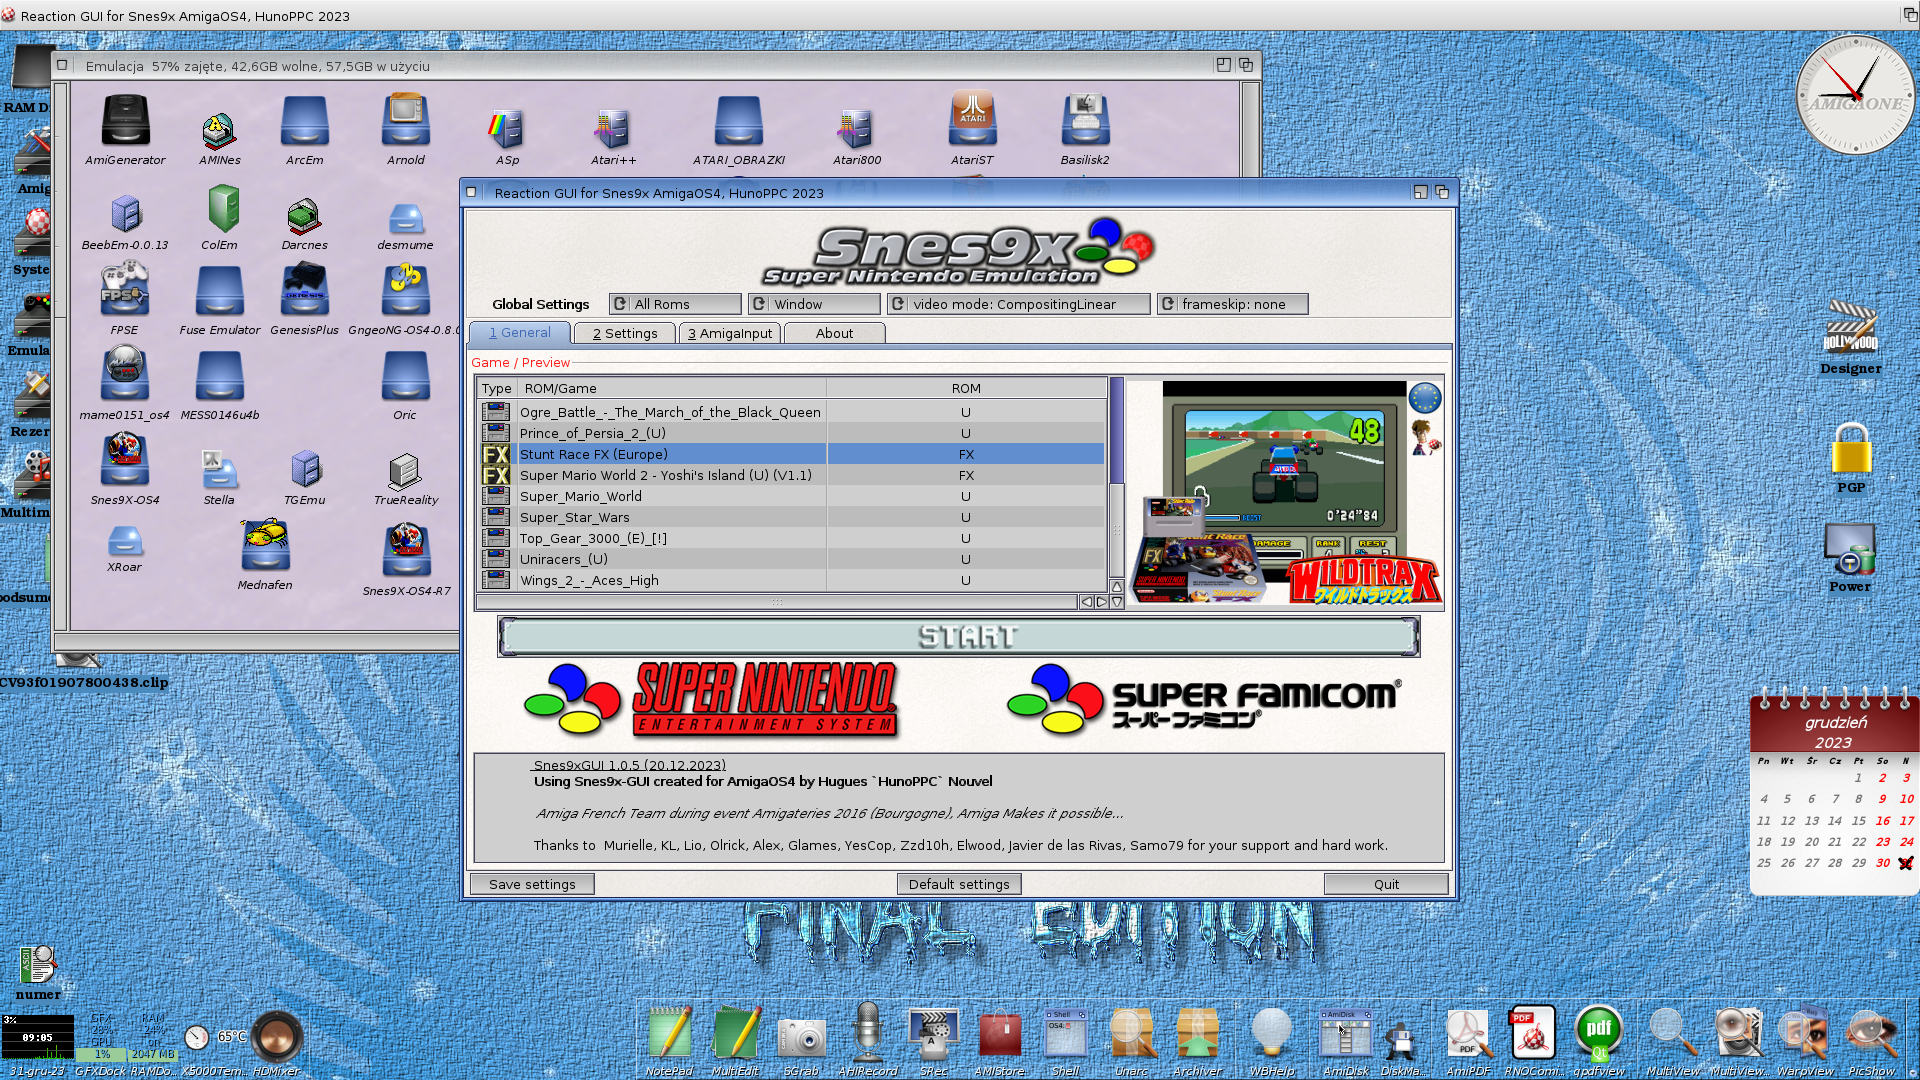Screen dimensions: 1920x1080
Task: Click the ROM list scroll down arrow
Action: (x=1117, y=602)
